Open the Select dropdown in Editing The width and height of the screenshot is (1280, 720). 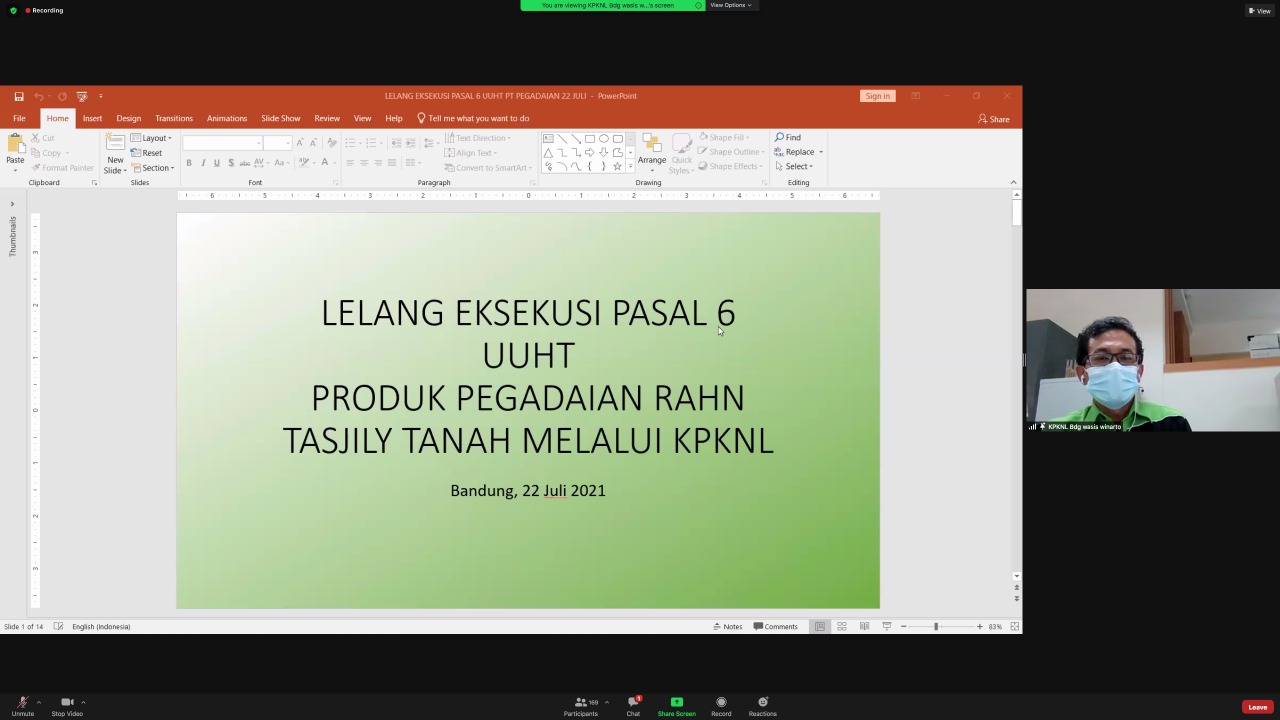794,167
